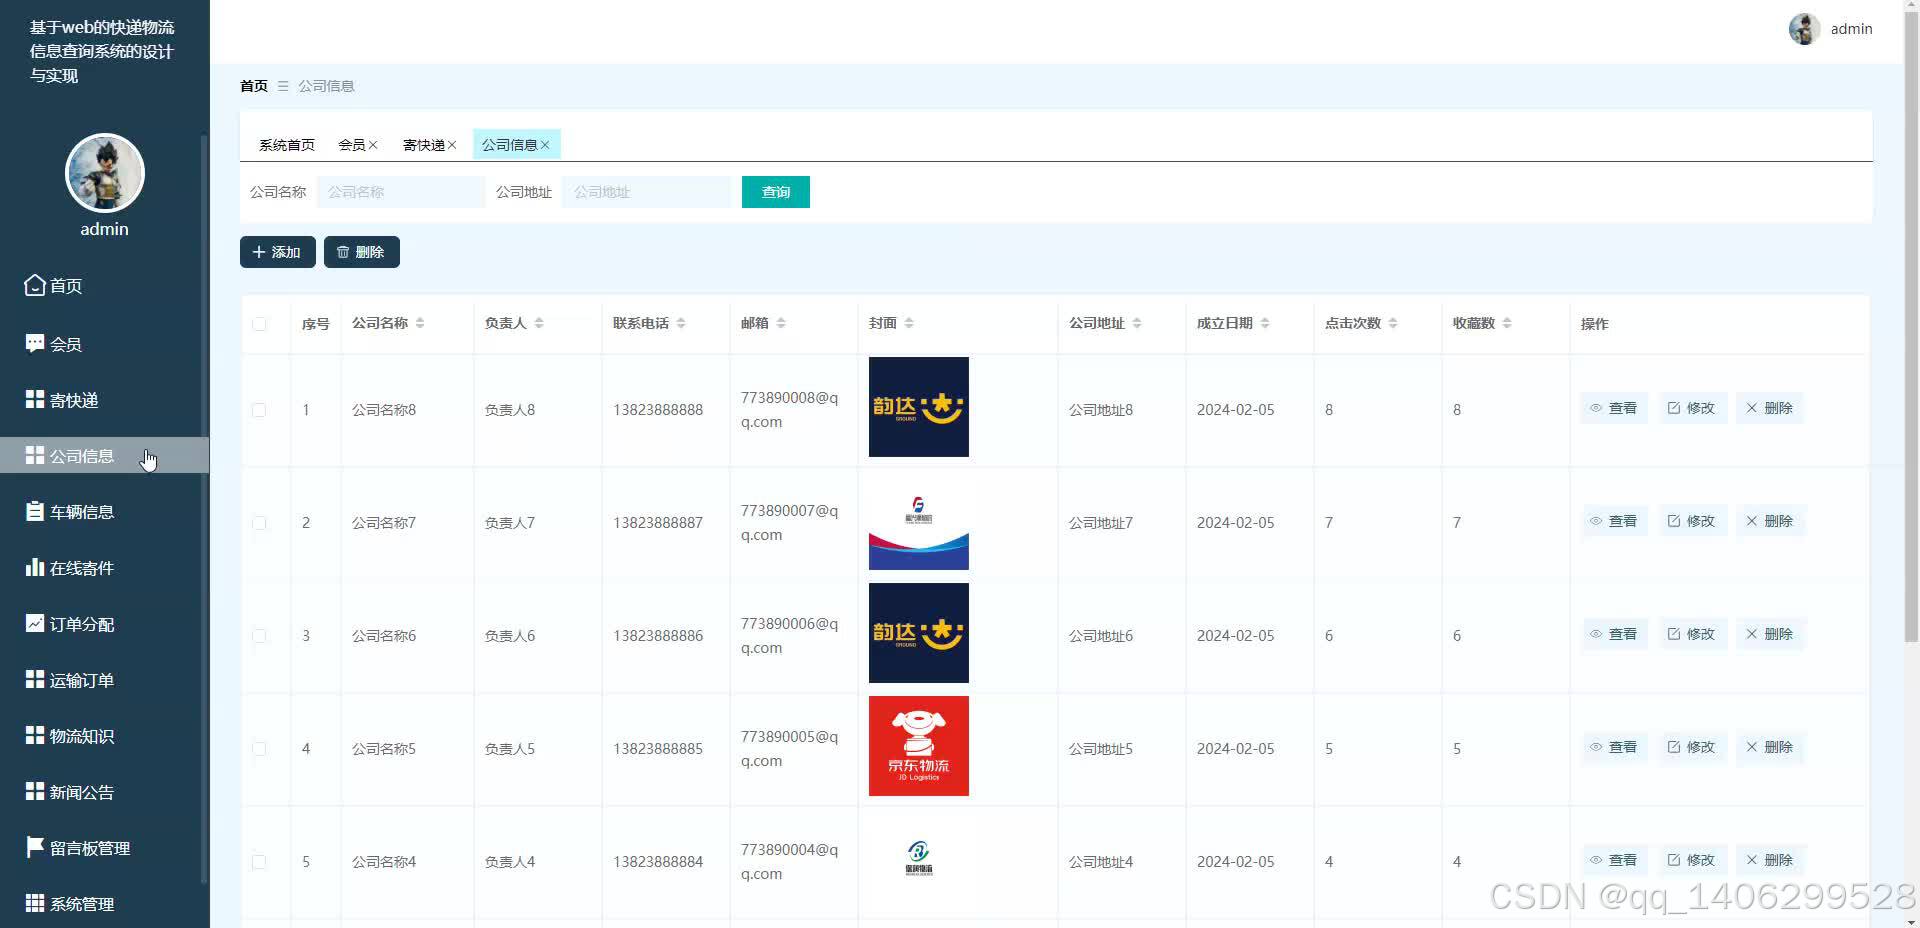Sort table by 联系电话 column arrows
Image resolution: width=1920 pixels, height=928 pixels.
pyautogui.click(x=681, y=323)
